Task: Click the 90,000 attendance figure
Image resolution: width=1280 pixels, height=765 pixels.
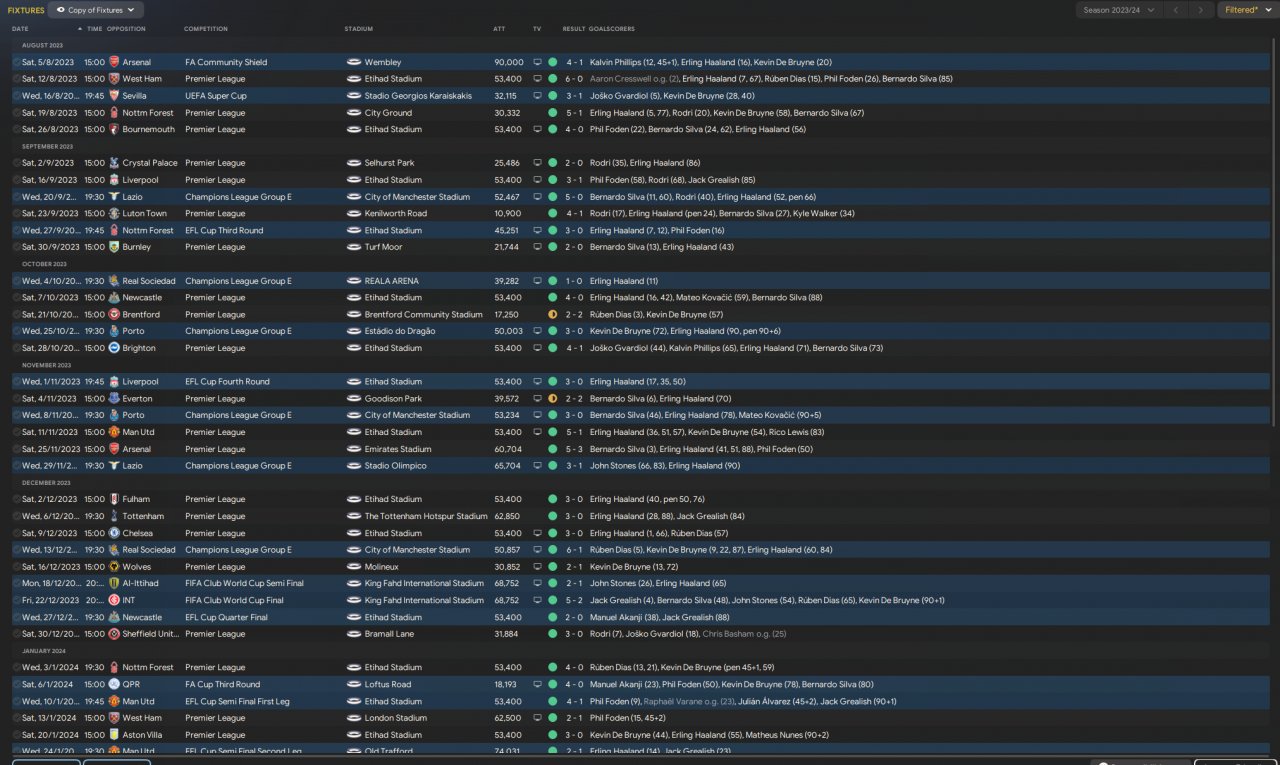Action: tap(508, 62)
